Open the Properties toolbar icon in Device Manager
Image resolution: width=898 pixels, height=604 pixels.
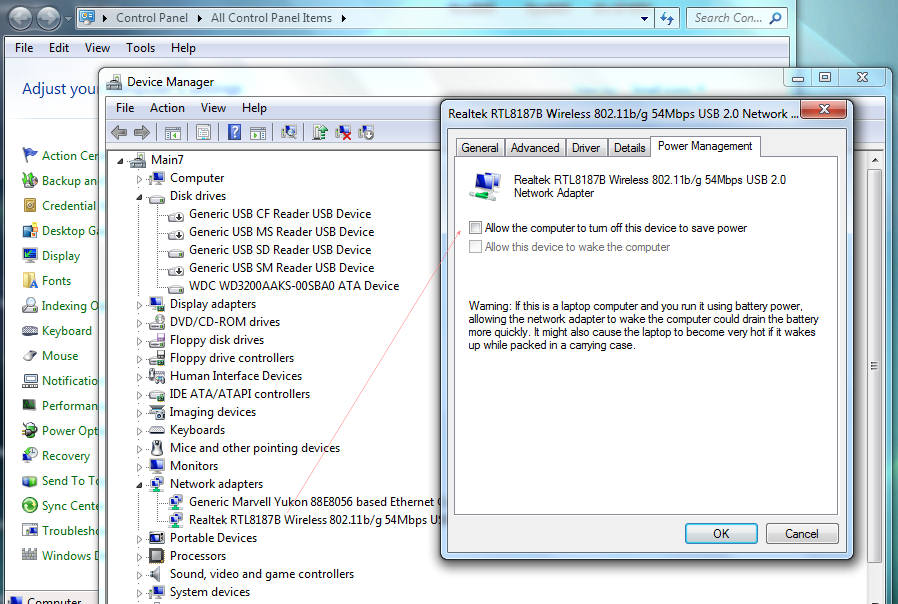(203, 133)
